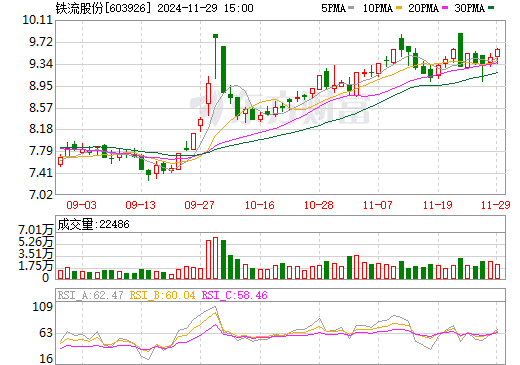Click the 16 RSI axis label
The height and width of the screenshot is (365, 520).
(46, 359)
